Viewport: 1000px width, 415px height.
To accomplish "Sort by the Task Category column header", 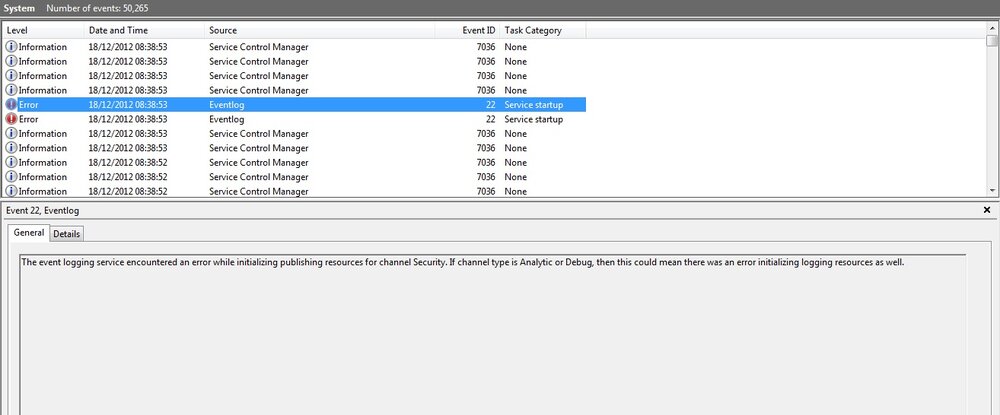I will tap(543, 31).
